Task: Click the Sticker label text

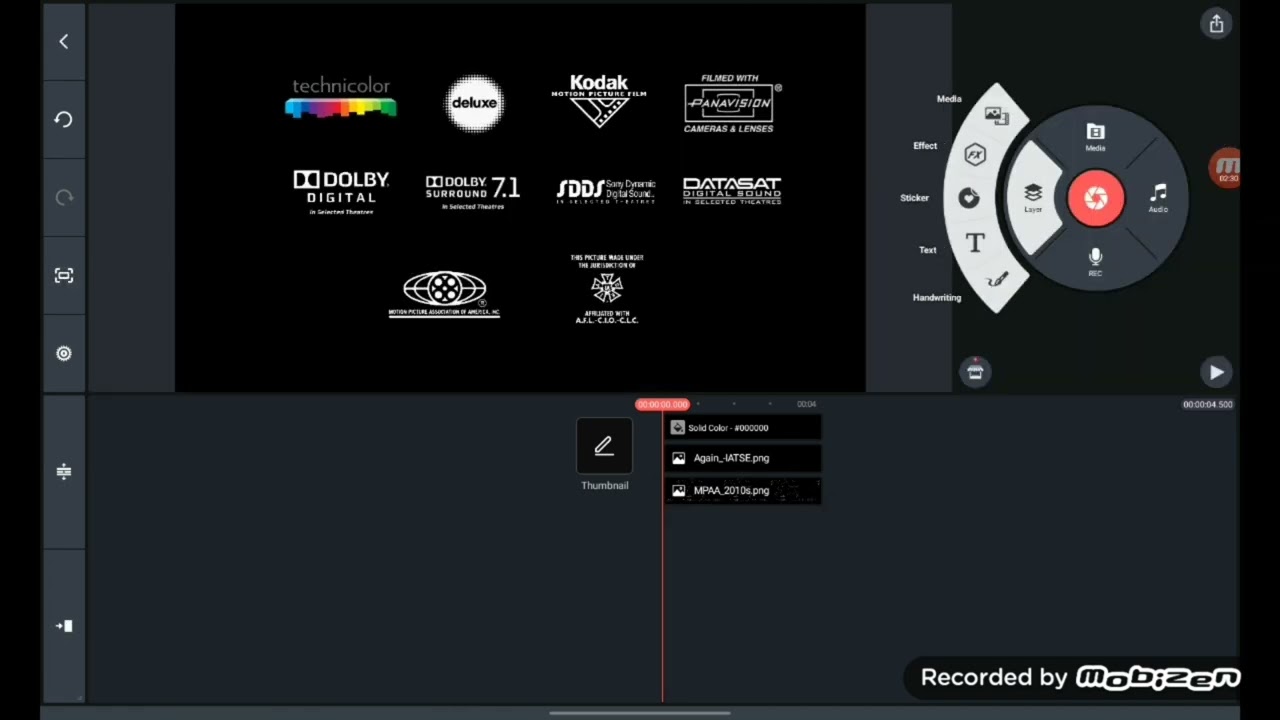Action: point(914,198)
